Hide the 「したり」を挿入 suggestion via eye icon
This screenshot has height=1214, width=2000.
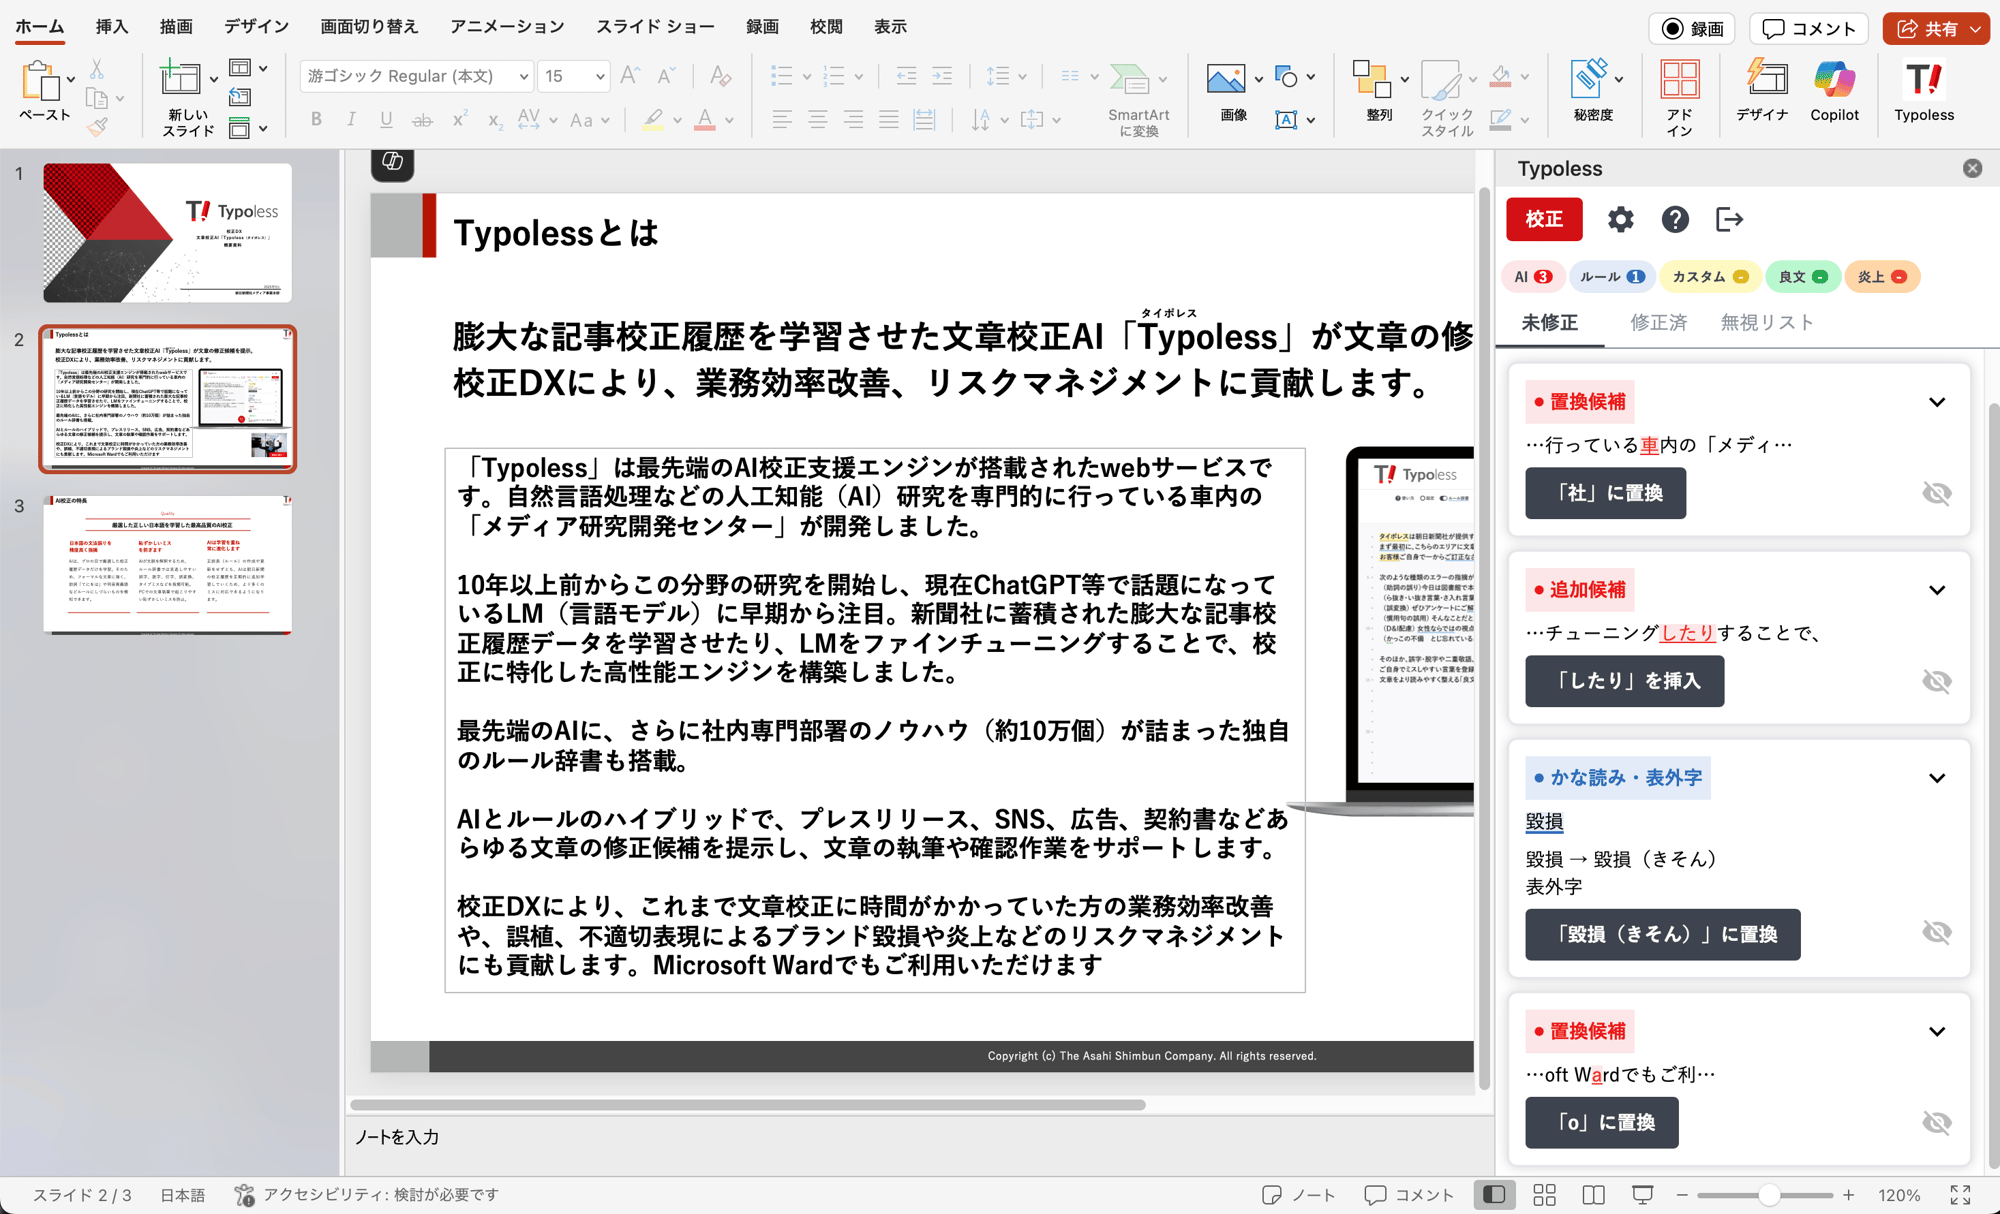(1936, 681)
